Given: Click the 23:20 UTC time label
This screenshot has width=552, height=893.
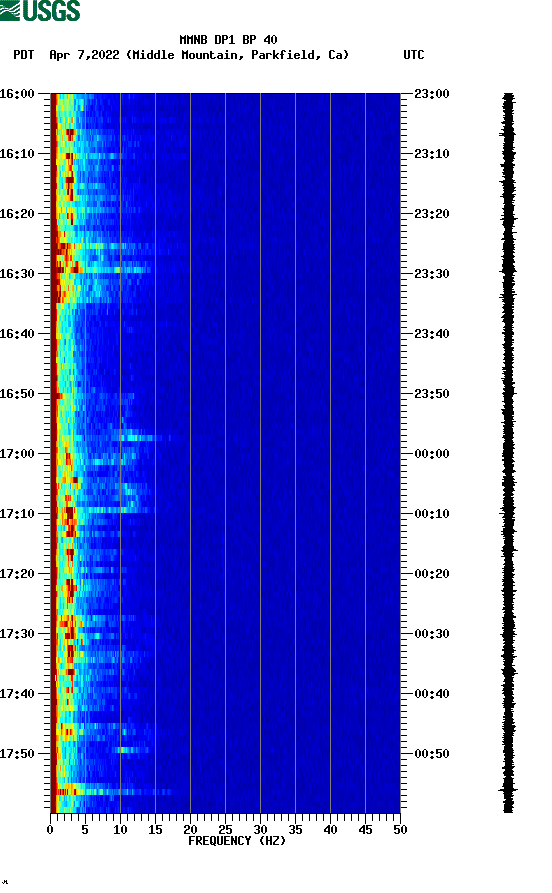Looking at the screenshot, I should click(432, 214).
